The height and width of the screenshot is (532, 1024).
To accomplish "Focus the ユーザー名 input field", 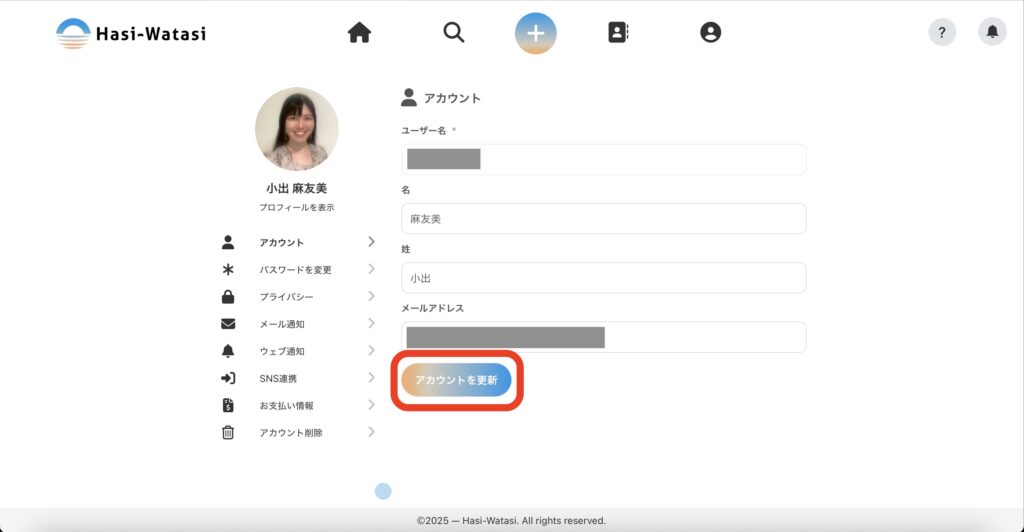I will point(603,159).
